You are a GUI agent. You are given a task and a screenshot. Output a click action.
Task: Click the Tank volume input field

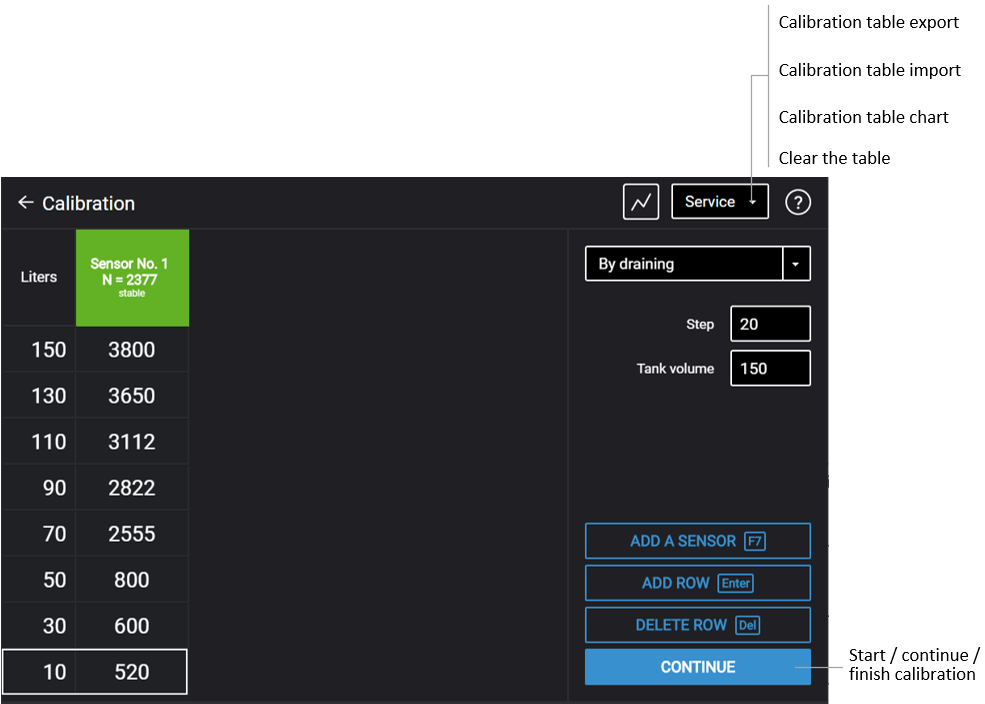click(770, 368)
